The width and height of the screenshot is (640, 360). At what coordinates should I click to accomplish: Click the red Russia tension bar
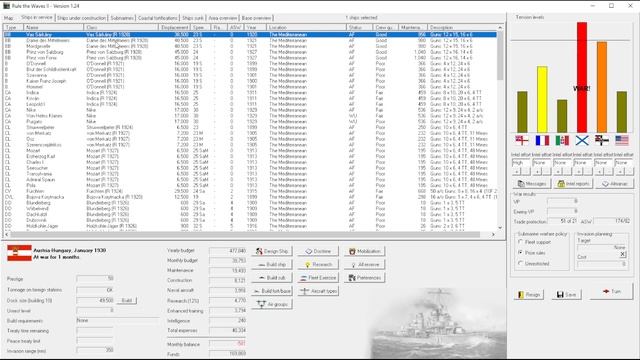[582, 77]
